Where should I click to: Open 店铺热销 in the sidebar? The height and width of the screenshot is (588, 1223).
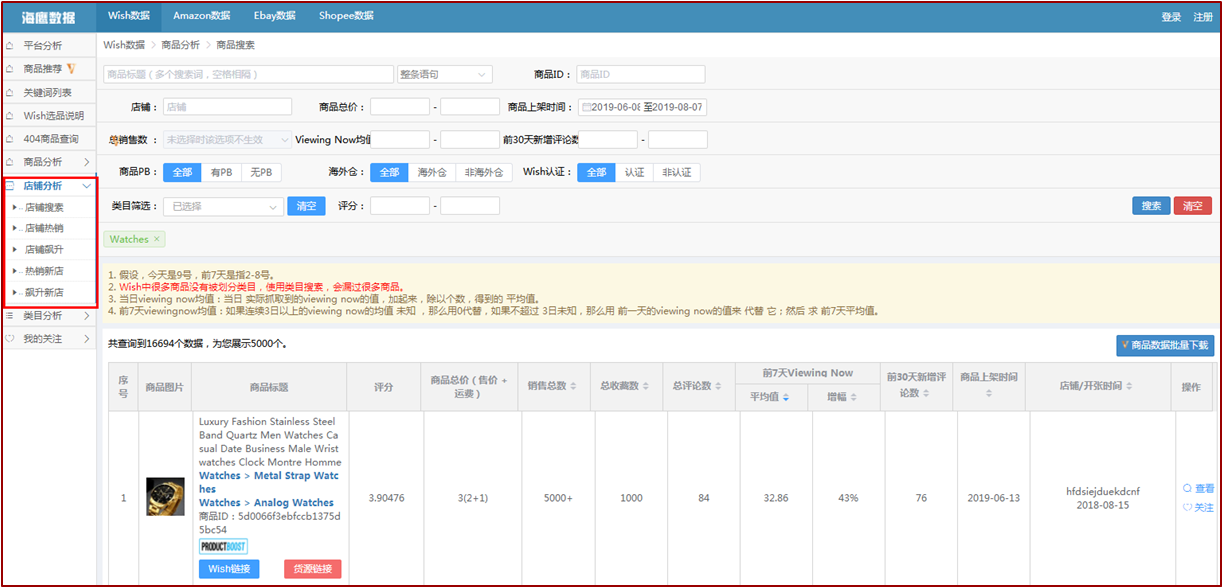click(x=44, y=229)
